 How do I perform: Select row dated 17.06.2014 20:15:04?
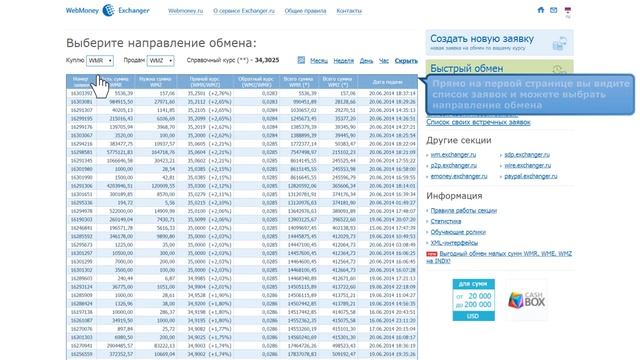[242, 329]
